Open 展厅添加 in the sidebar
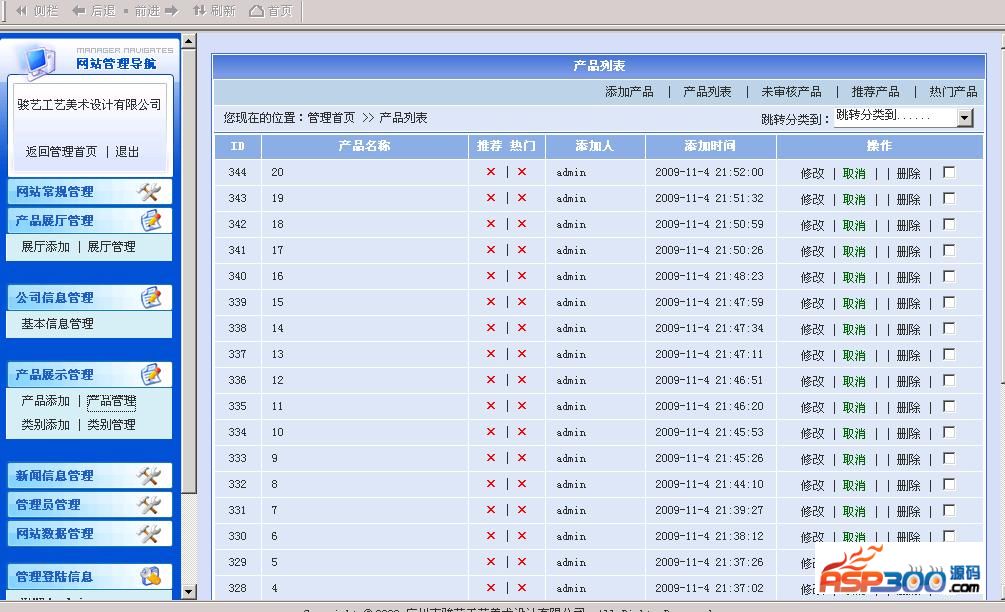1005x612 pixels. (45, 246)
